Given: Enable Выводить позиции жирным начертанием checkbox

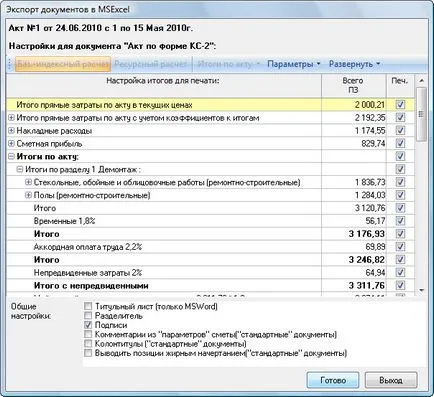Looking at the screenshot, I should (x=88, y=353).
